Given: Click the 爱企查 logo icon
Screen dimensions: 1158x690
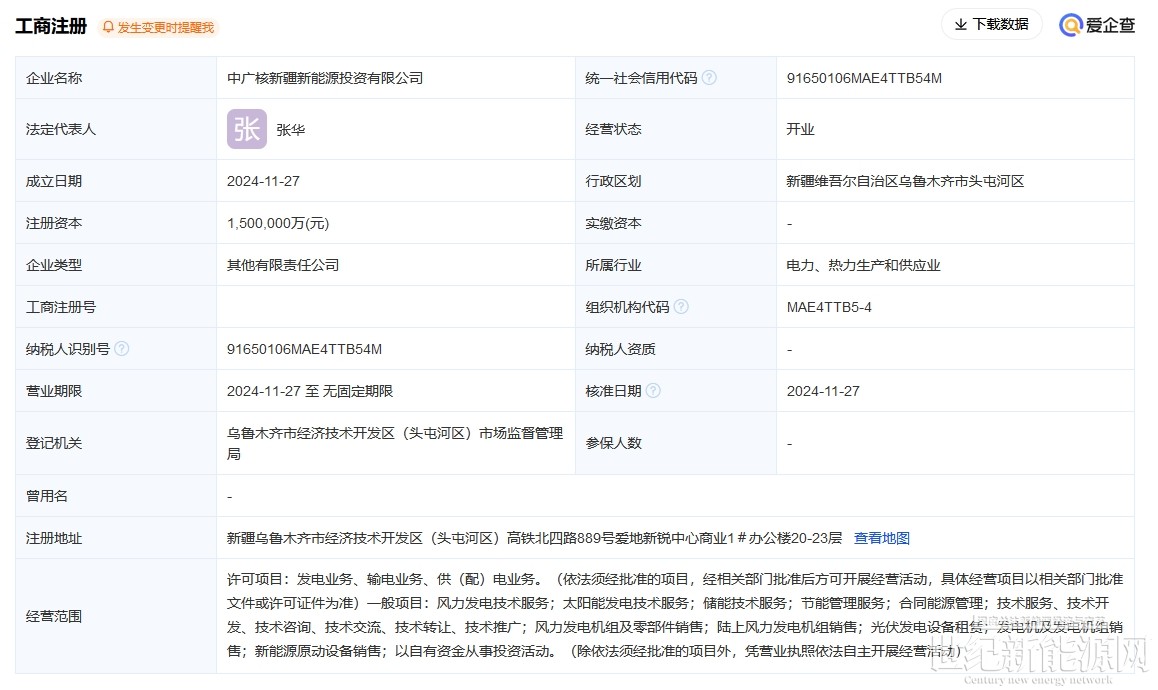Looking at the screenshot, I should [1071, 25].
